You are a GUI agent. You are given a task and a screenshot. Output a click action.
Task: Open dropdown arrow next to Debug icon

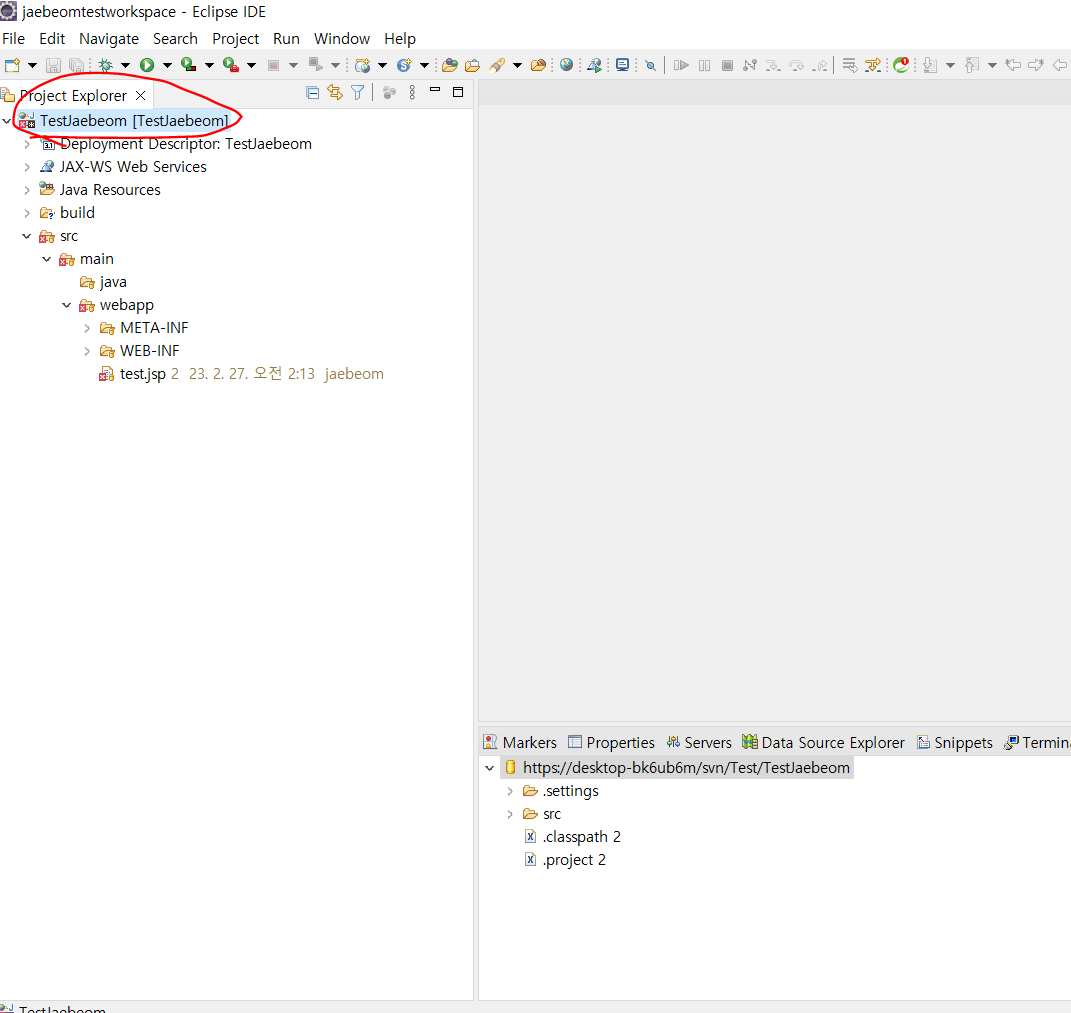(125, 66)
